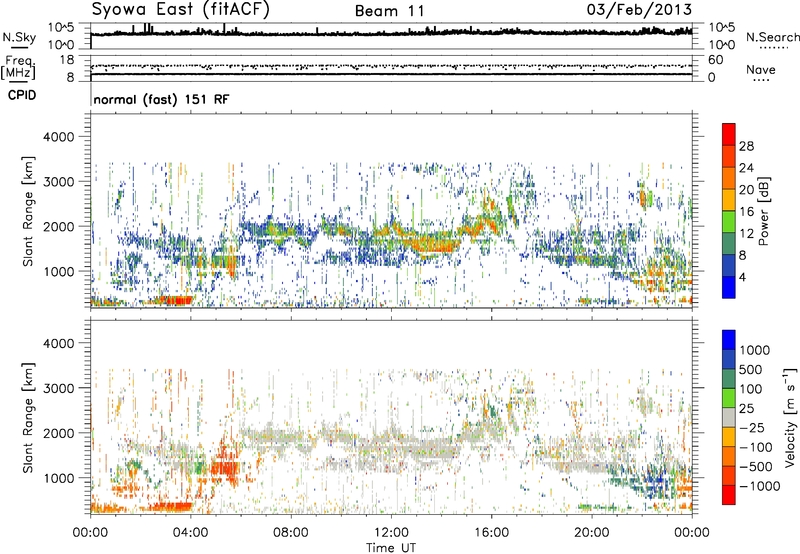The height and width of the screenshot is (554, 800).
Task: Pick the orange 20–24 dB Power colorbar segment
Action: pos(729,179)
